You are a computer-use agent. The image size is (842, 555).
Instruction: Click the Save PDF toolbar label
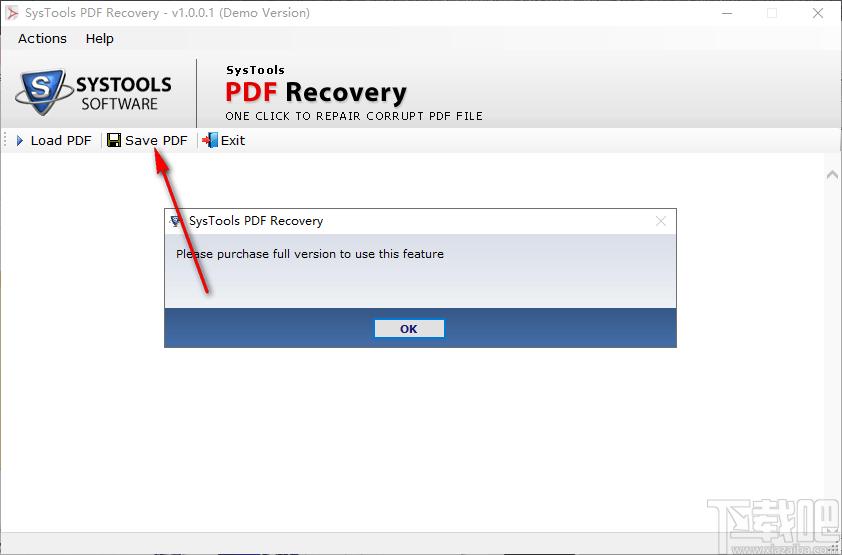click(156, 141)
